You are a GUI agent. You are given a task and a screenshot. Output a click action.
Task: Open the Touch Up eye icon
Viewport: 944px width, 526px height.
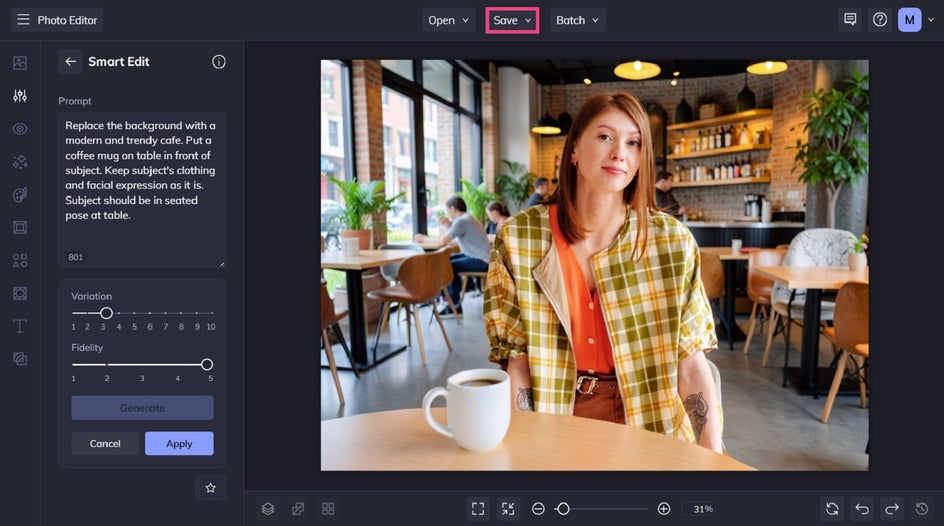20,129
